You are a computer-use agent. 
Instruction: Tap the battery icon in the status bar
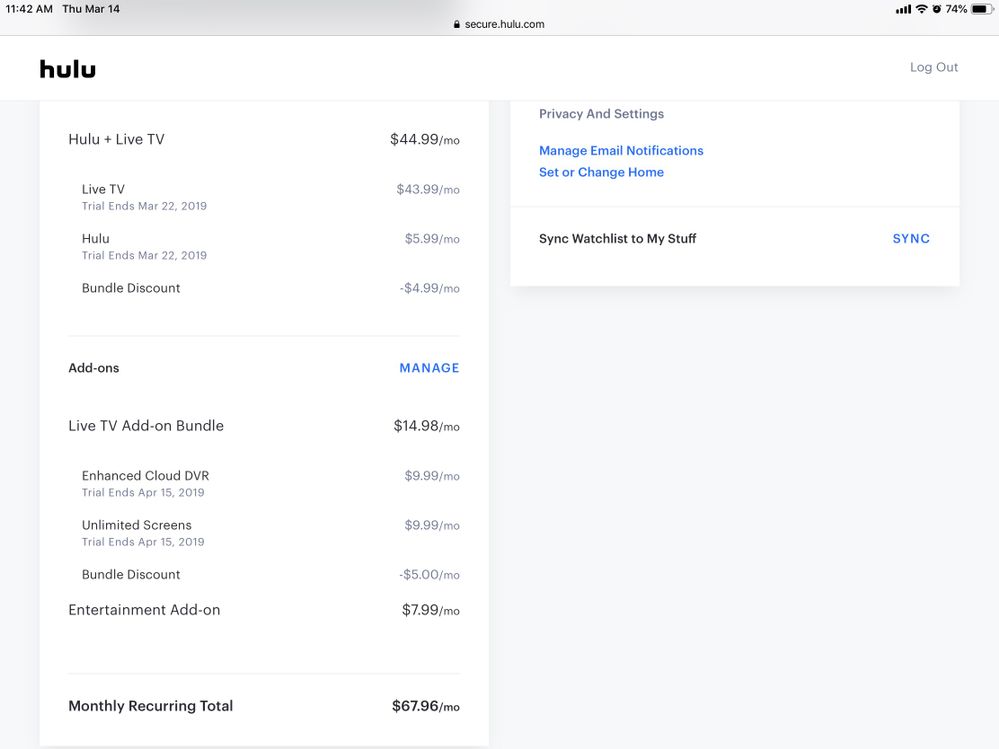click(982, 9)
